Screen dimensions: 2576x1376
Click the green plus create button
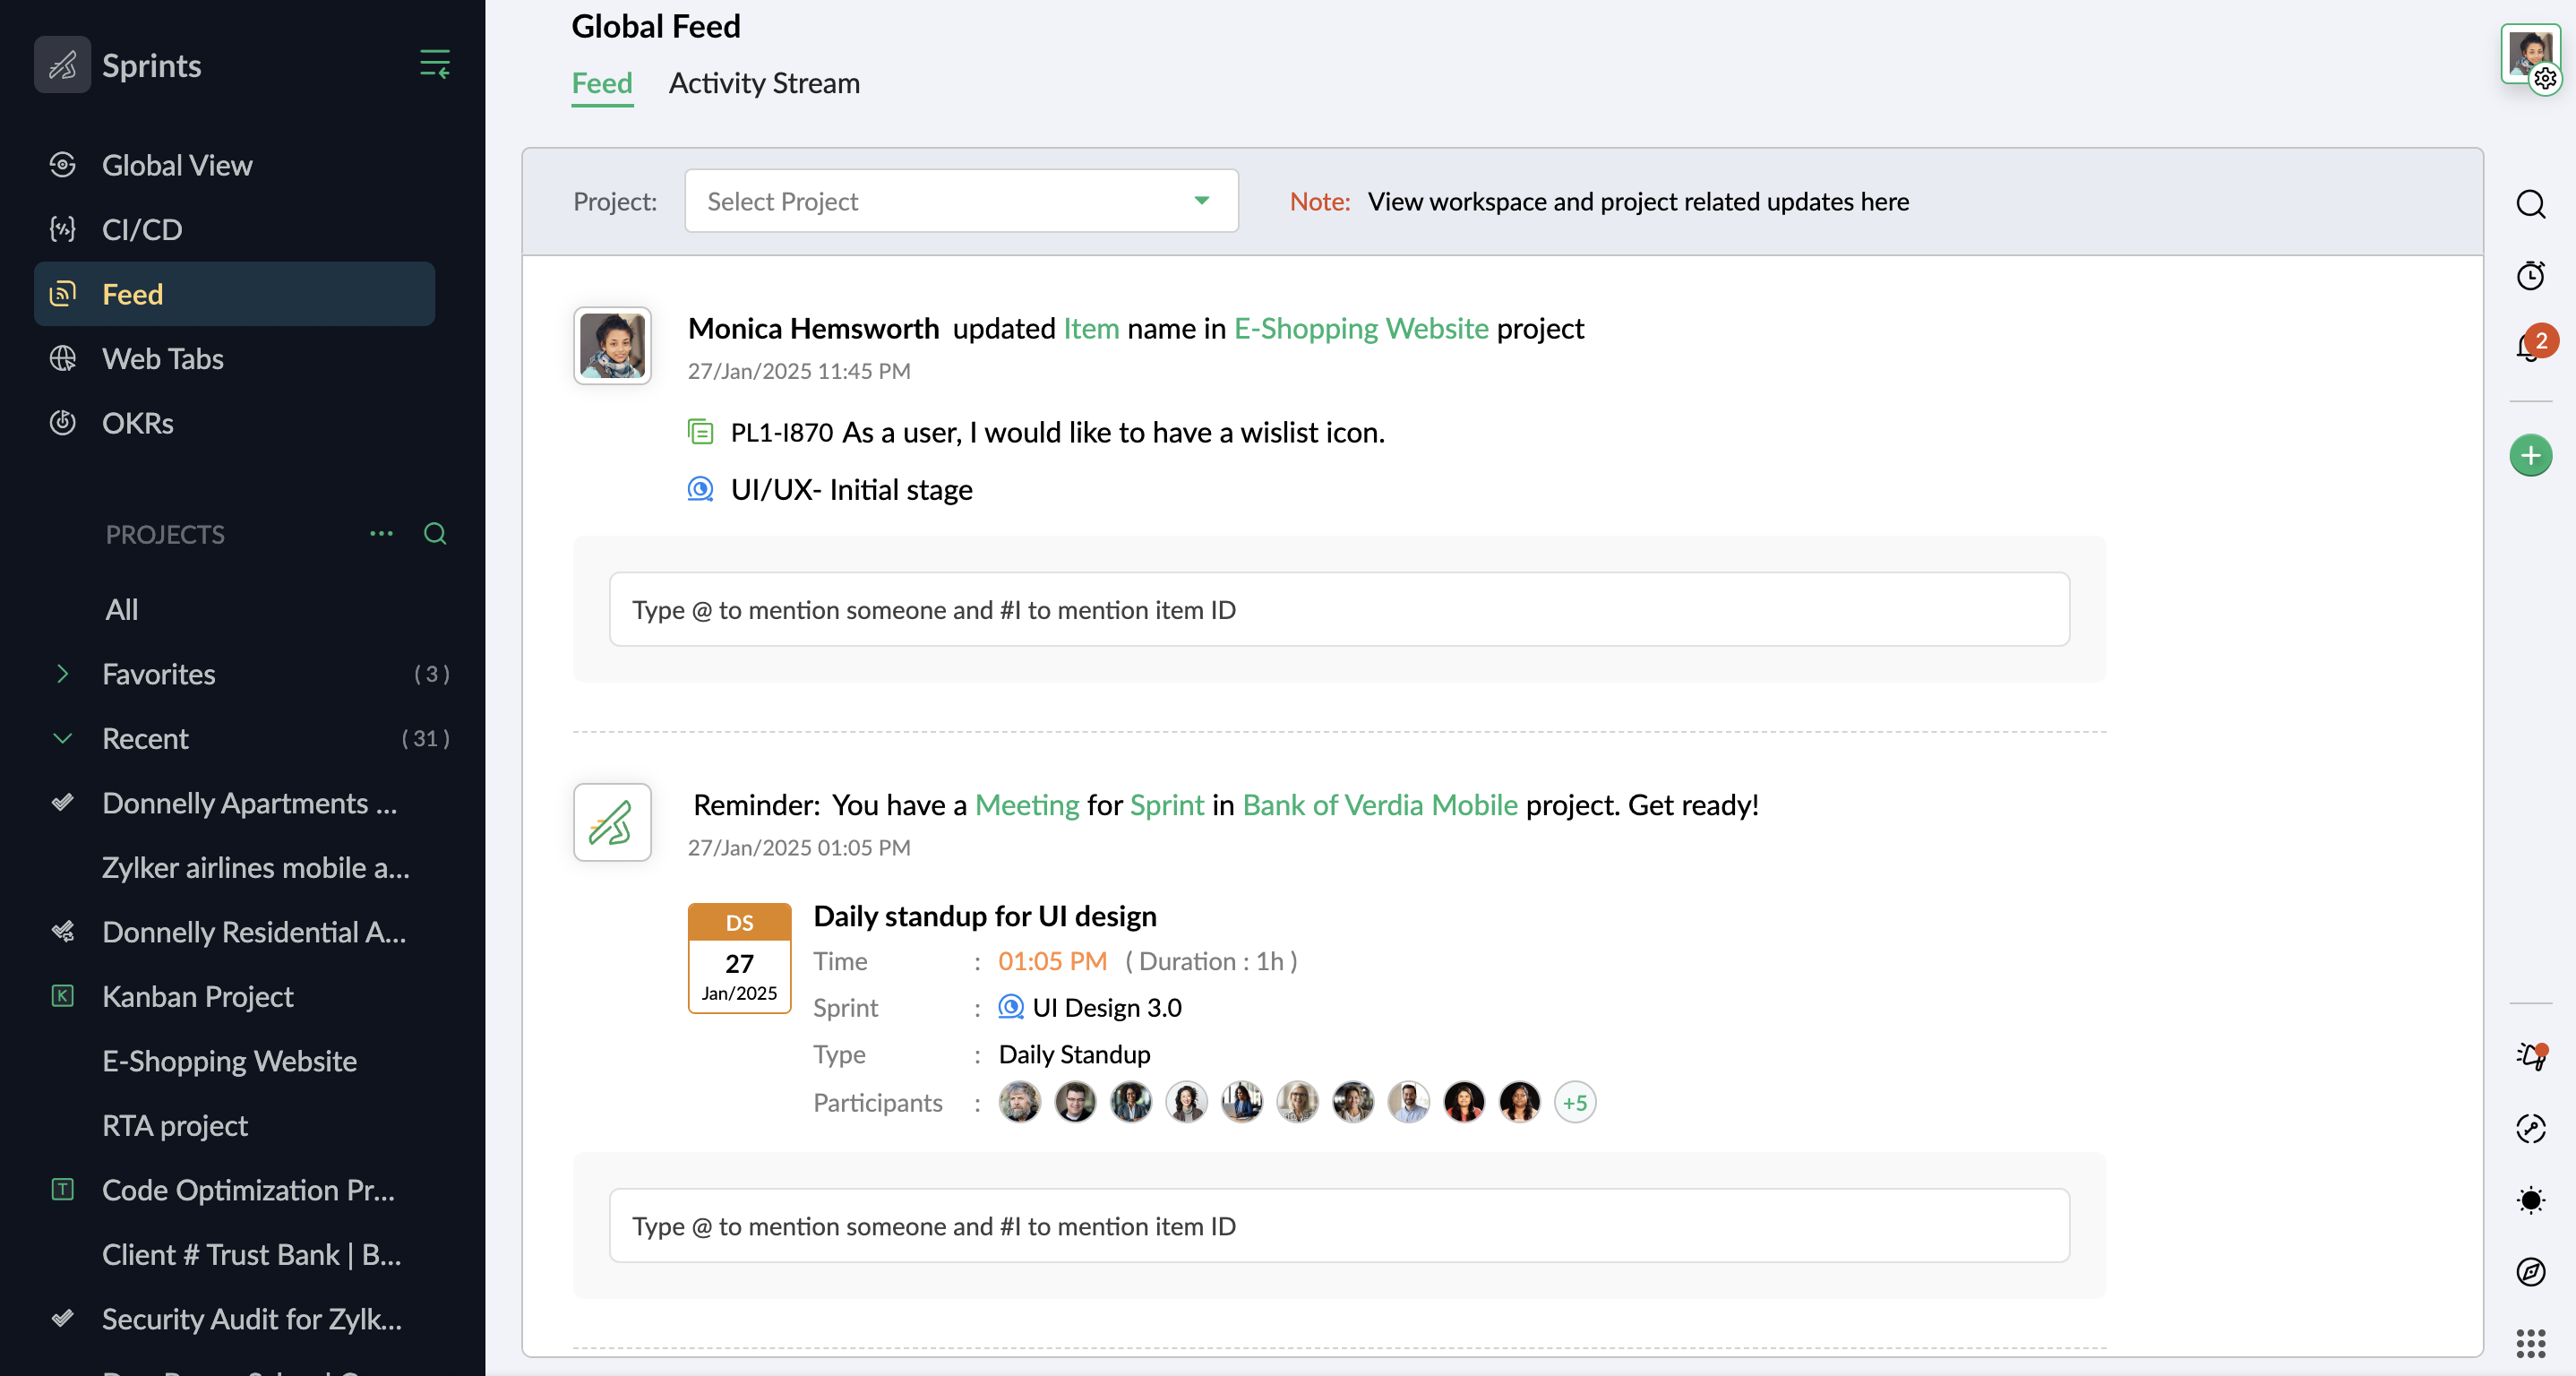2530,456
